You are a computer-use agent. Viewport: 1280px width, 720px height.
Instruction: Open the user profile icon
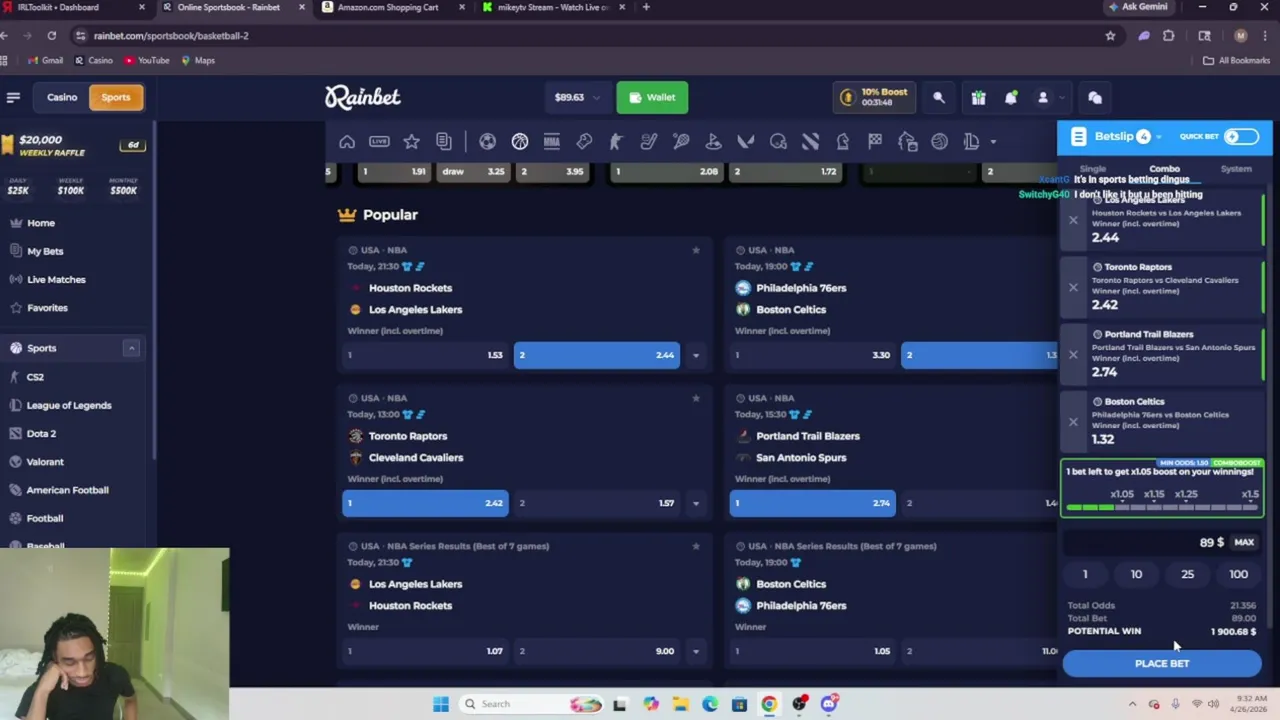[1042, 97]
